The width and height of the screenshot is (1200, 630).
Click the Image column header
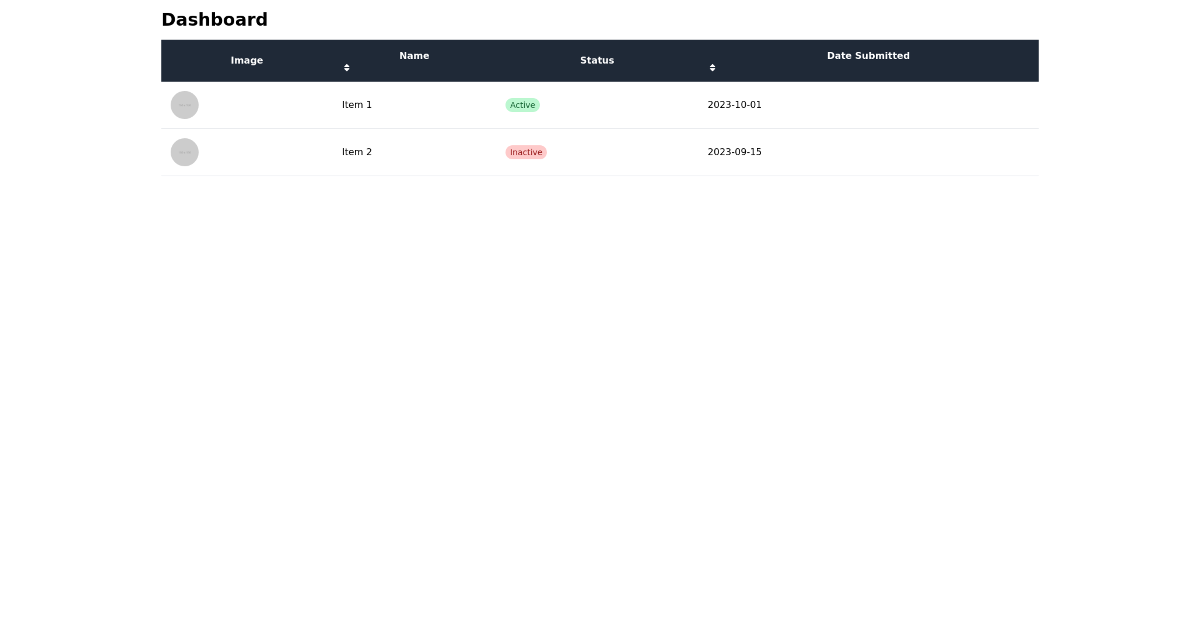click(247, 60)
